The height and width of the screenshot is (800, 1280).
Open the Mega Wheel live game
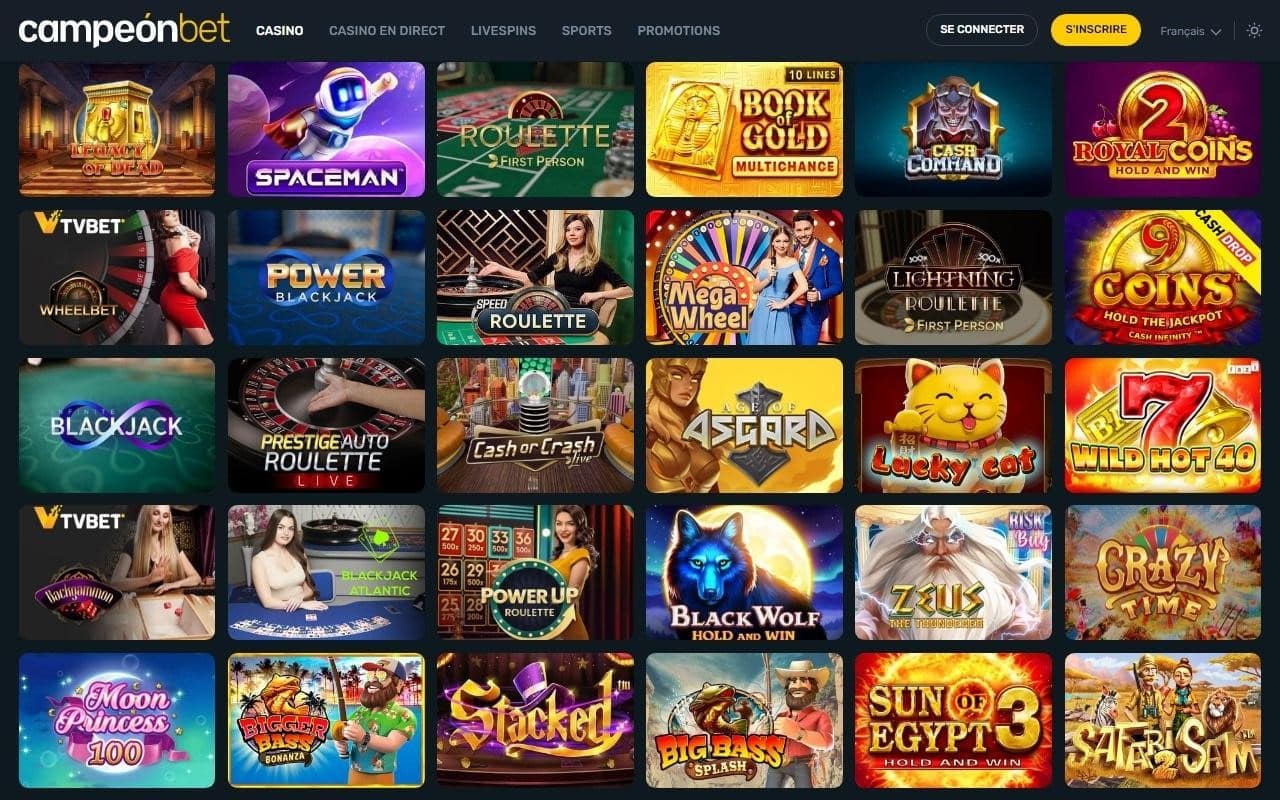click(x=744, y=277)
